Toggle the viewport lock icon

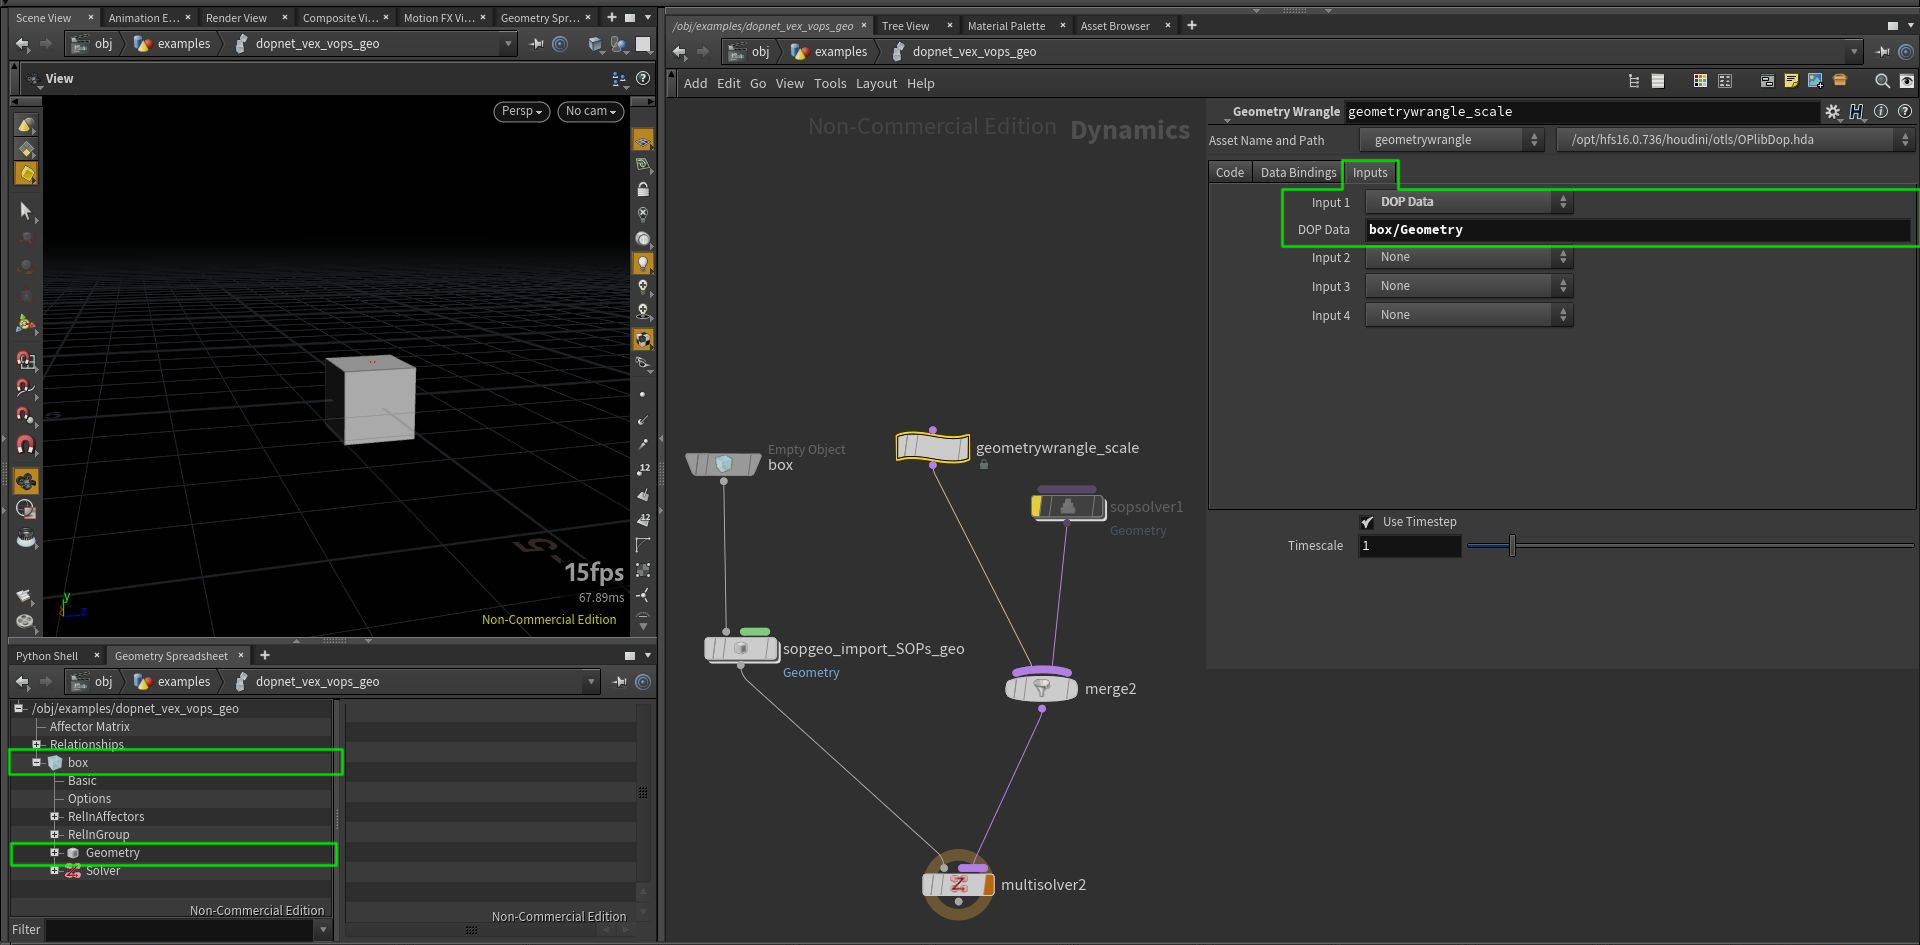pyautogui.click(x=643, y=189)
